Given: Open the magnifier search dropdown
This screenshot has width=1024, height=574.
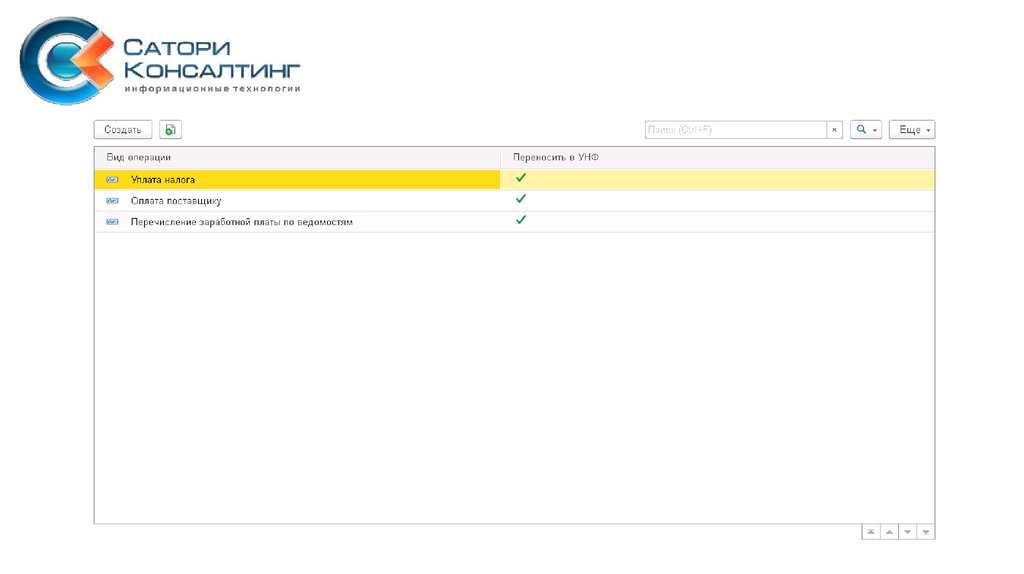Looking at the screenshot, I should coord(866,130).
